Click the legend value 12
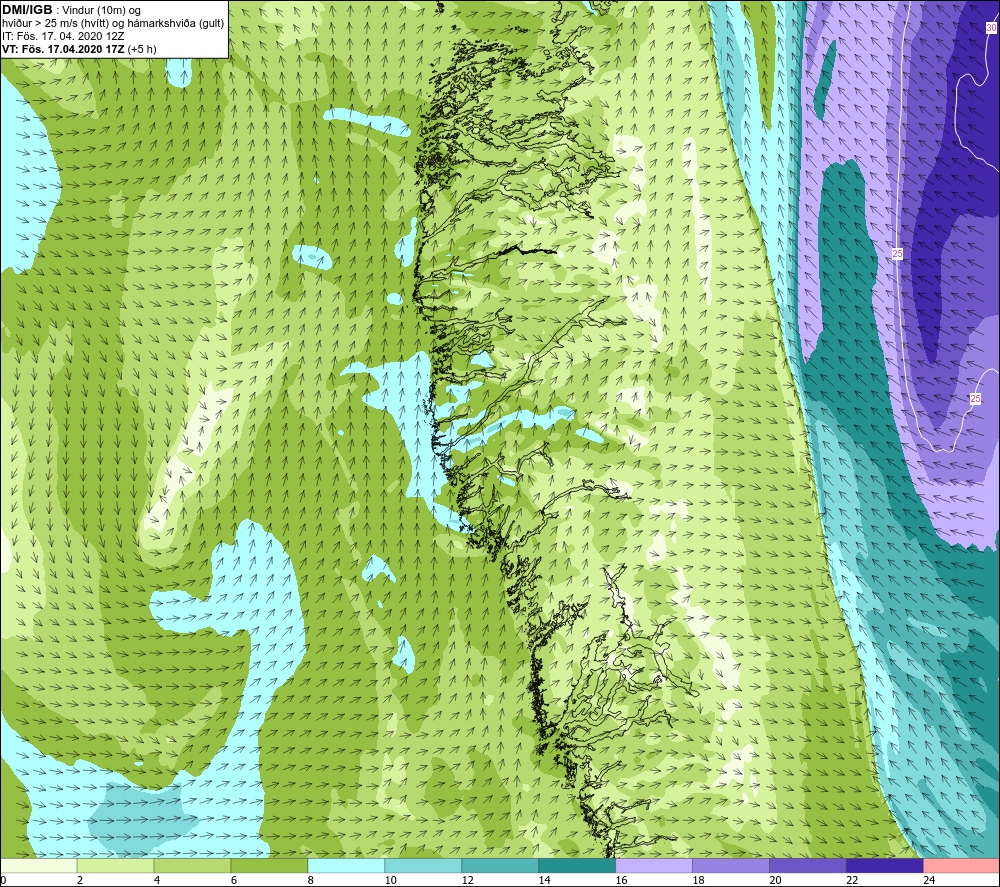 tap(467, 880)
